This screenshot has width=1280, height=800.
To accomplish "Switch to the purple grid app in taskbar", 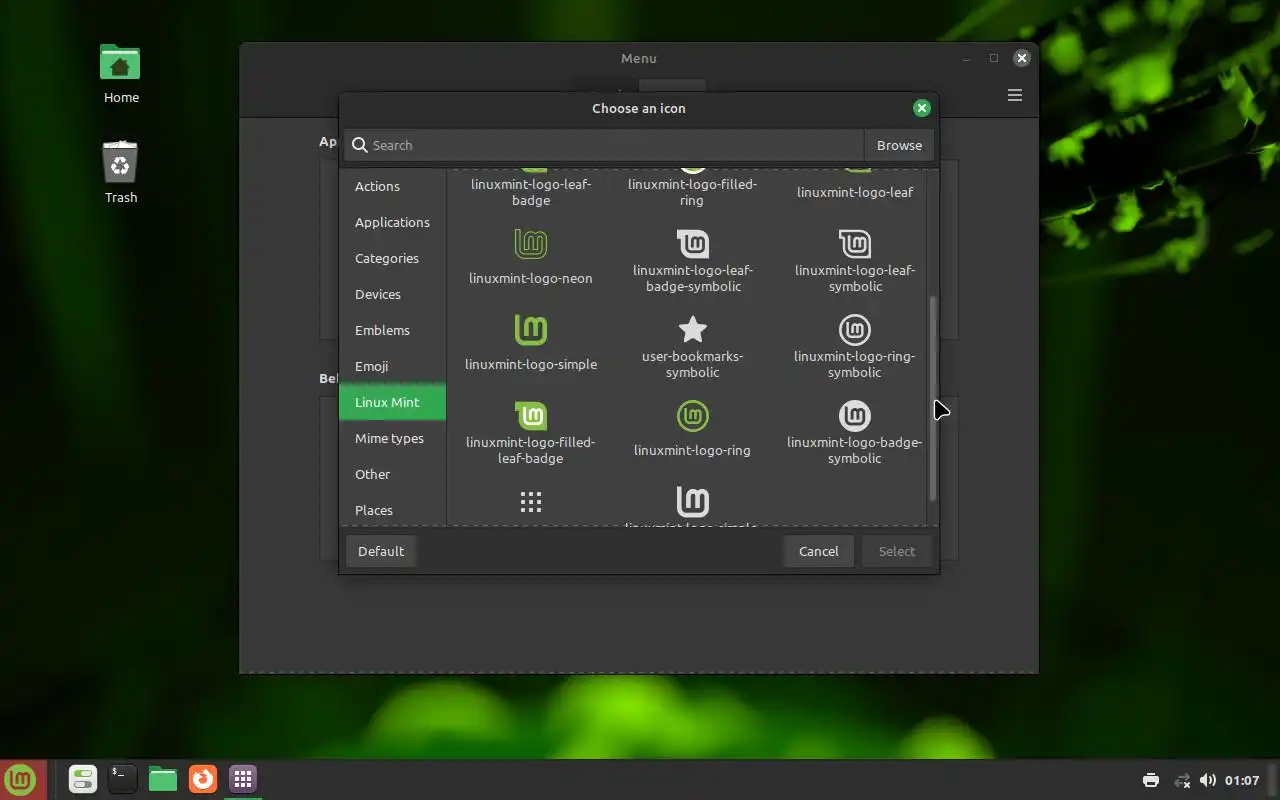I will [x=243, y=778].
